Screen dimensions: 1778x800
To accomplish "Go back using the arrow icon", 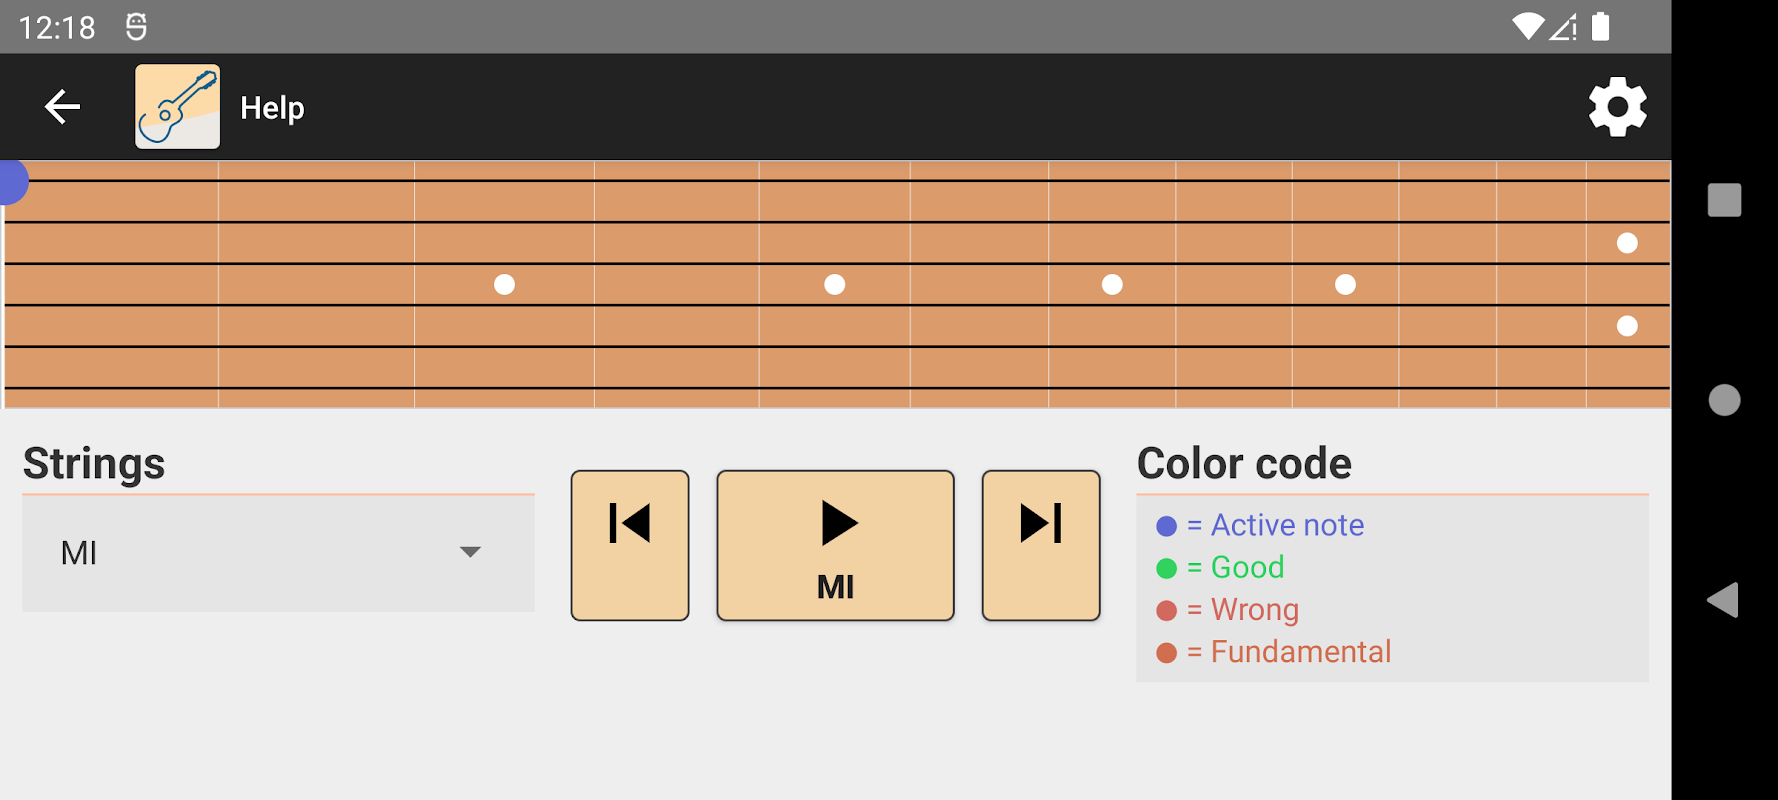I will pyautogui.click(x=62, y=107).
